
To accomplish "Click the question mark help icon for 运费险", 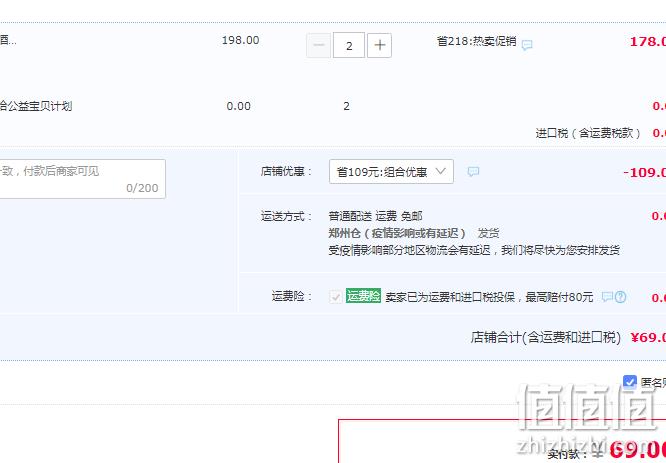I will pos(620,297).
